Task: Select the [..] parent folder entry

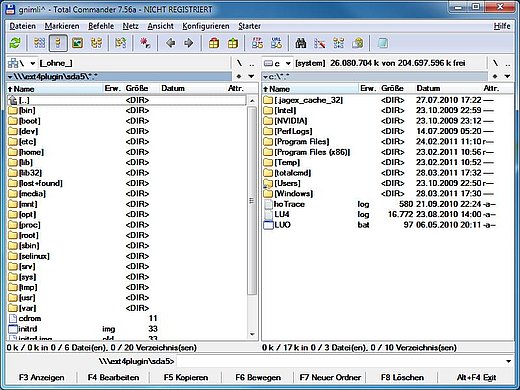Action: tap(127, 100)
